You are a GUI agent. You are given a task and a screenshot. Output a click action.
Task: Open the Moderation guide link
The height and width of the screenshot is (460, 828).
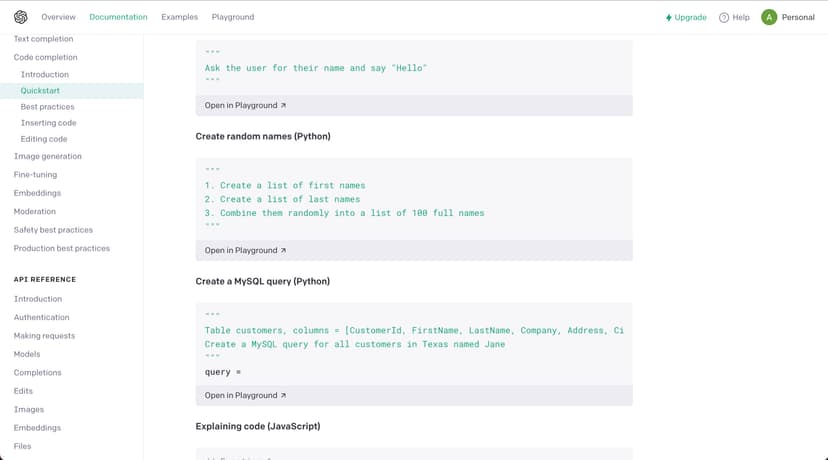pos(35,211)
